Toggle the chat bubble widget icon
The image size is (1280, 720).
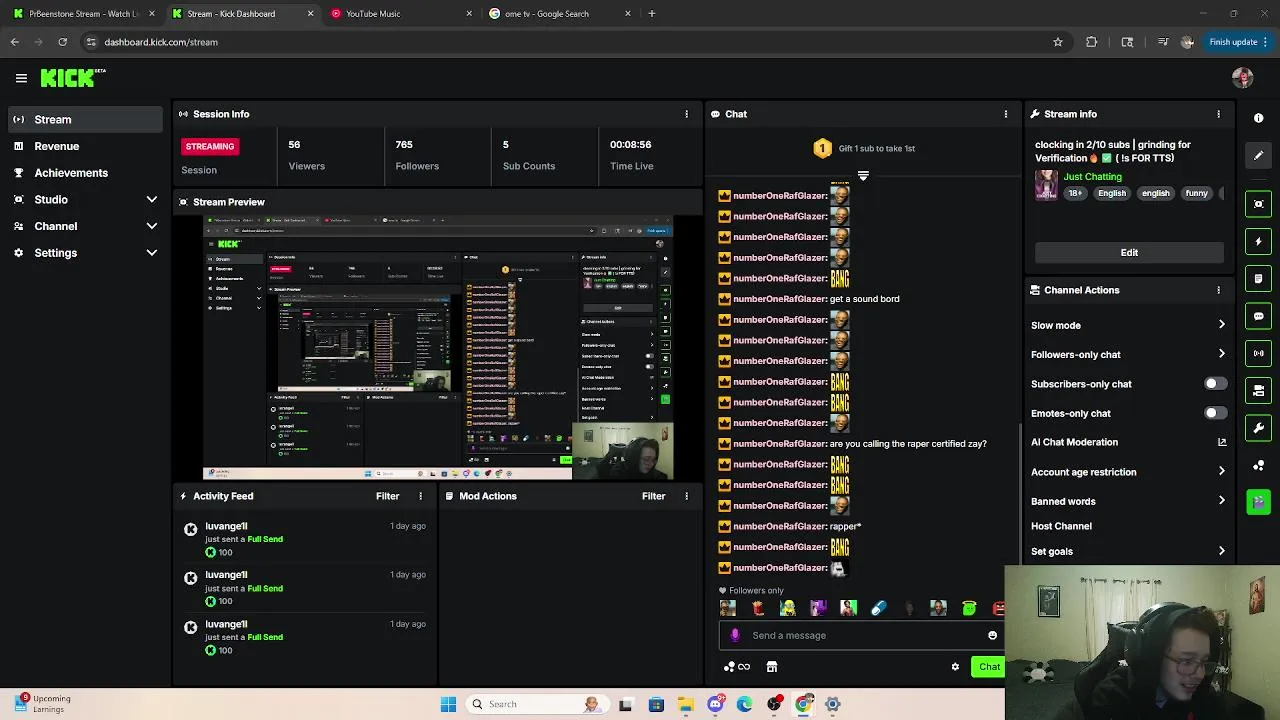pyautogui.click(x=1258, y=316)
